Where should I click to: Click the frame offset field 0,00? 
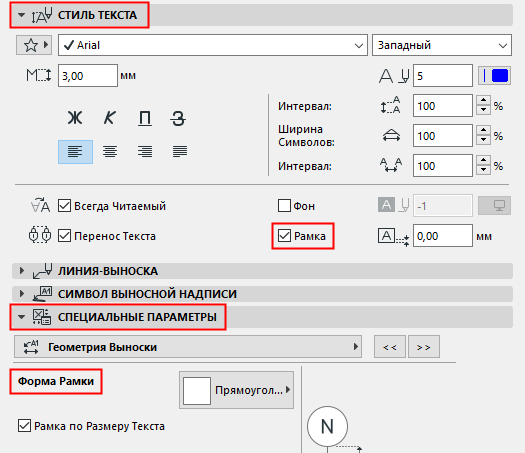(x=443, y=236)
